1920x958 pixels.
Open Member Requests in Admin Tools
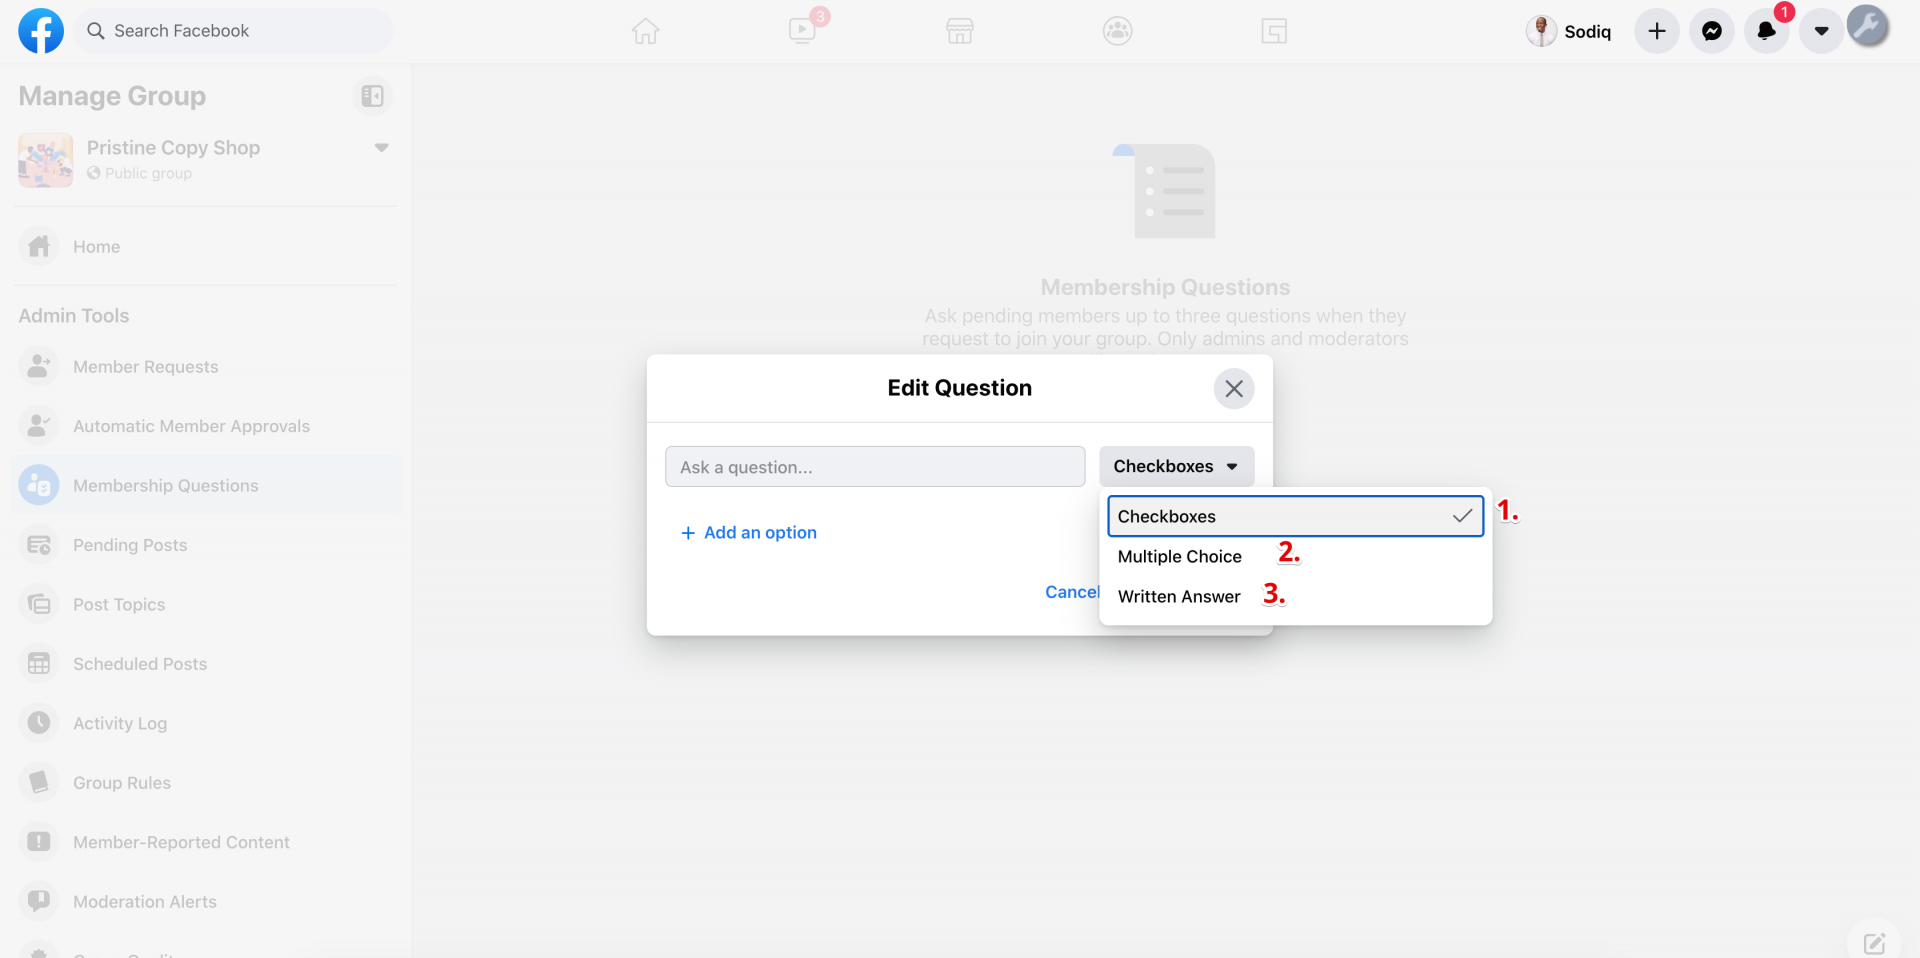pyautogui.click(x=145, y=367)
